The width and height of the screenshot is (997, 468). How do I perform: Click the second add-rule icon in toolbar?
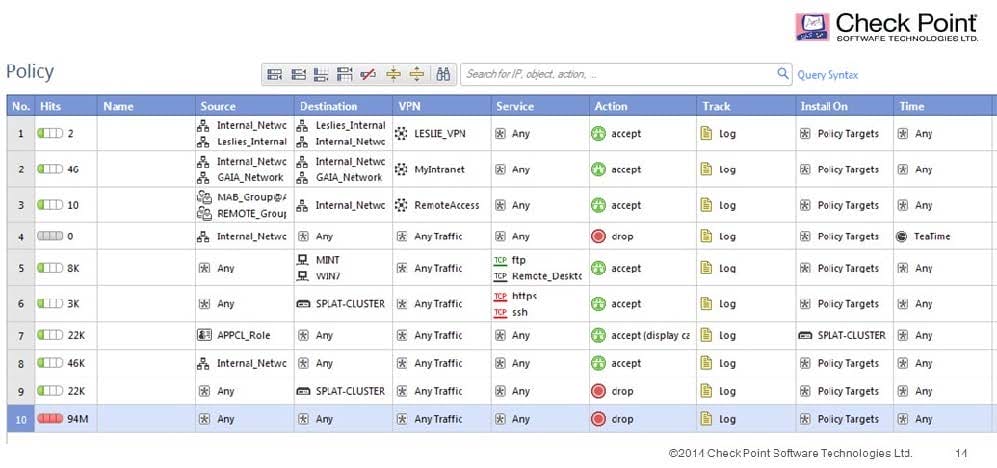(x=298, y=74)
